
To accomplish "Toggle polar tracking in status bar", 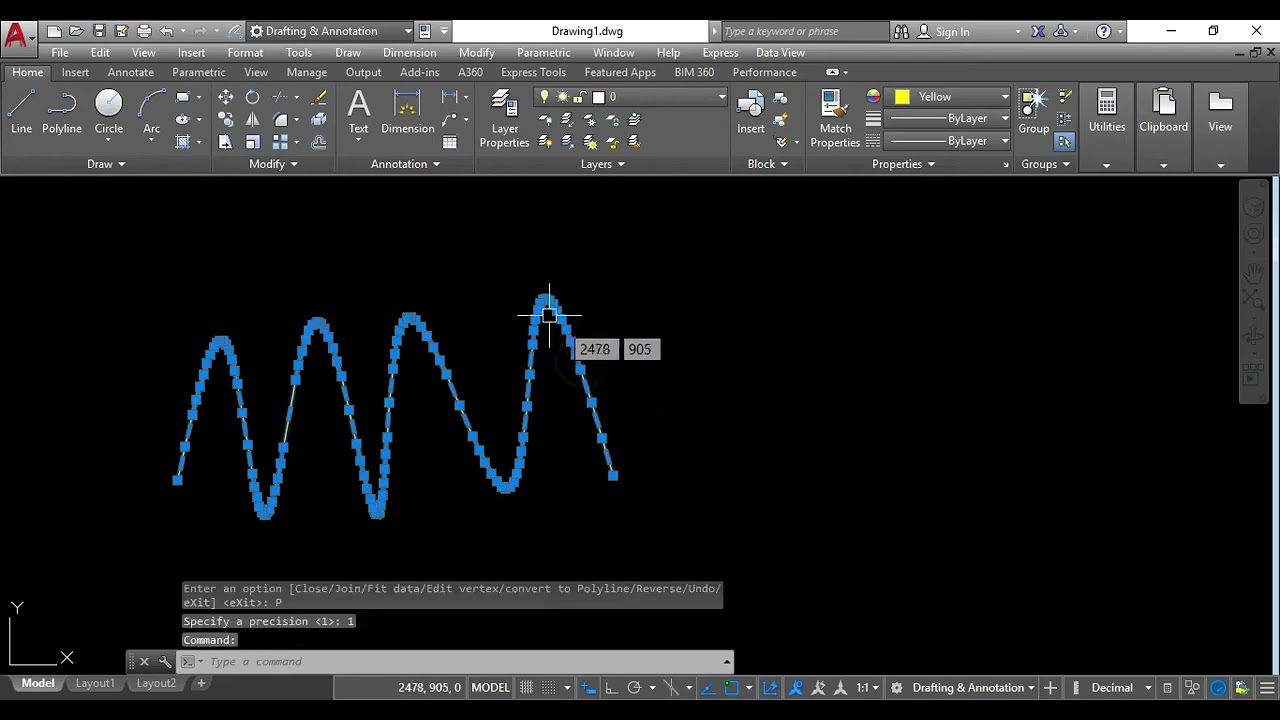I will [x=634, y=688].
